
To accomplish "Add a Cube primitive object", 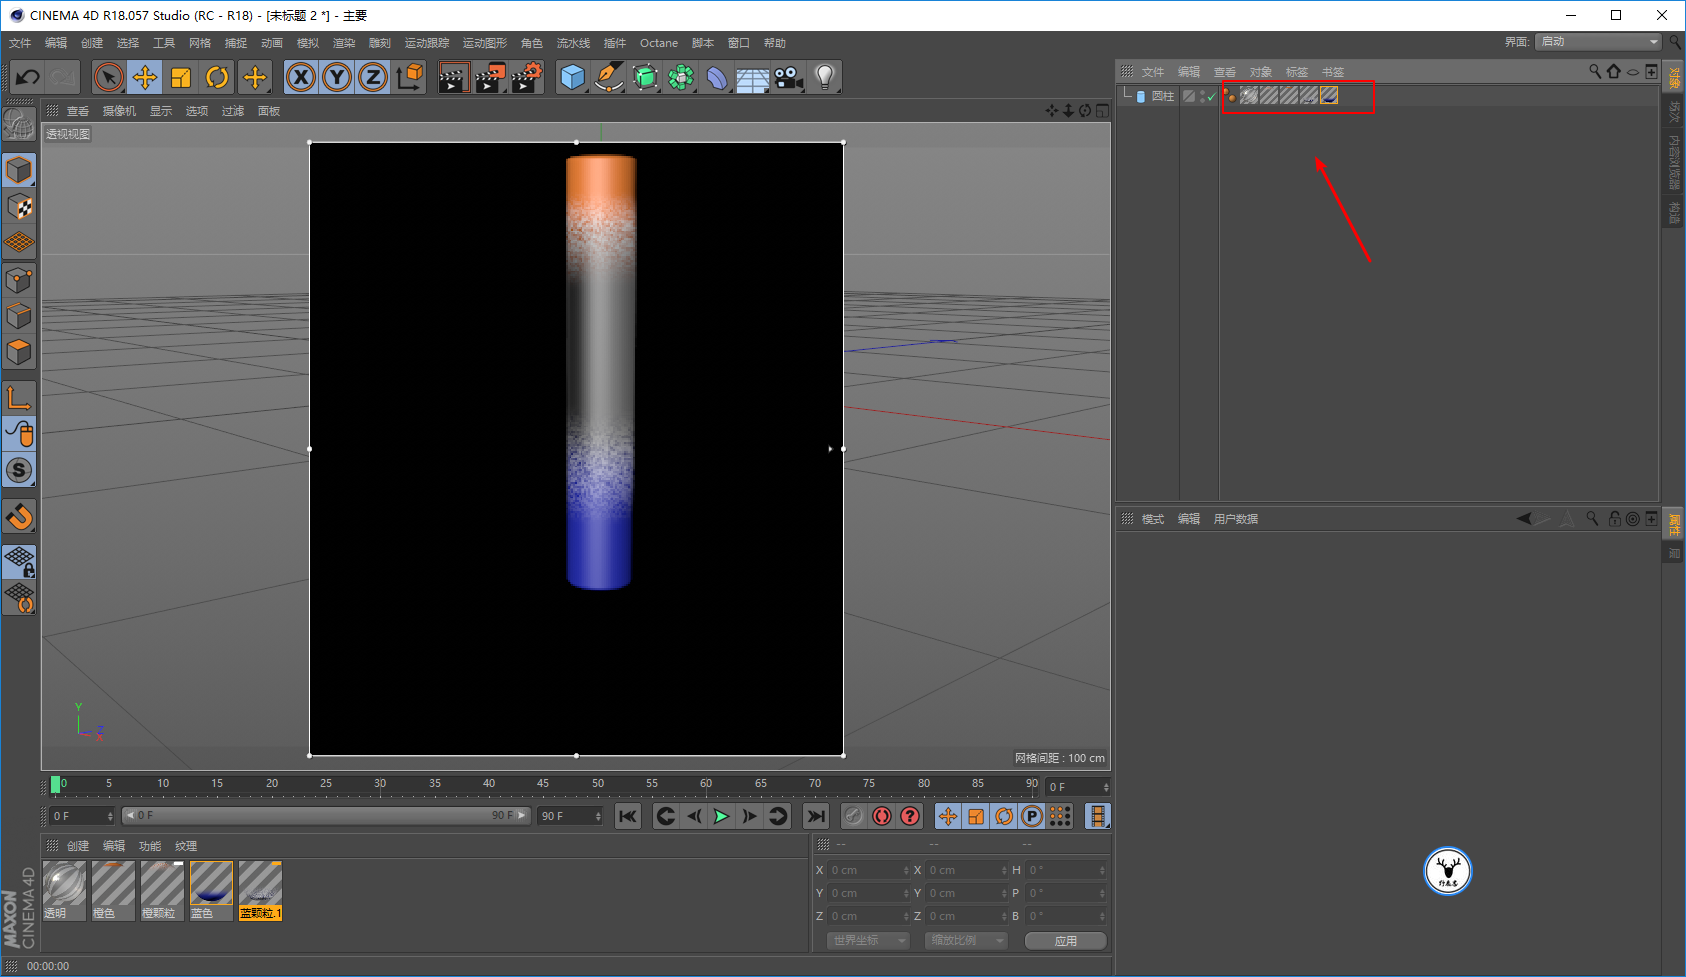I will [572, 77].
